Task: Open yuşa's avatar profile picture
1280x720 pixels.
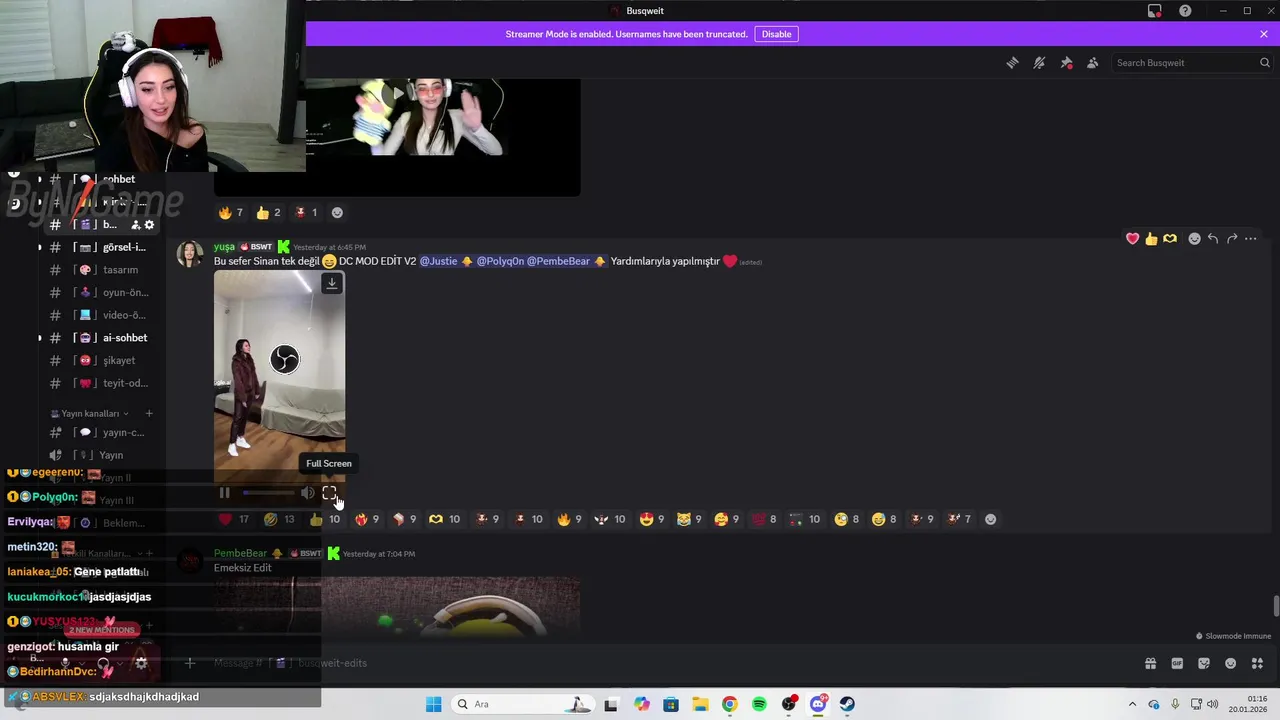Action: 190,254
